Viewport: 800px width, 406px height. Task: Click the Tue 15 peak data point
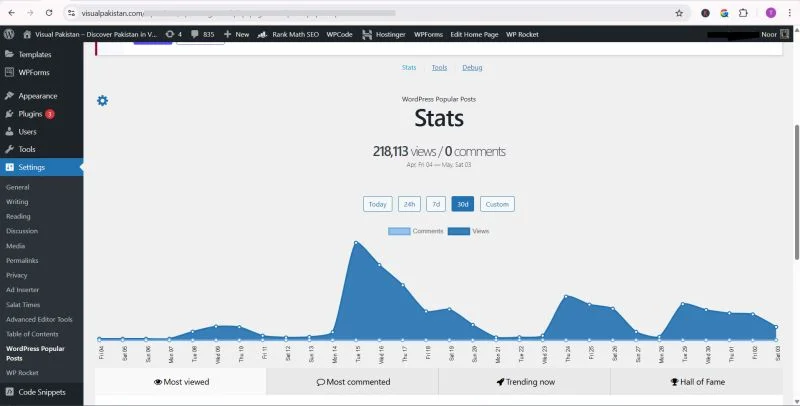click(x=356, y=243)
